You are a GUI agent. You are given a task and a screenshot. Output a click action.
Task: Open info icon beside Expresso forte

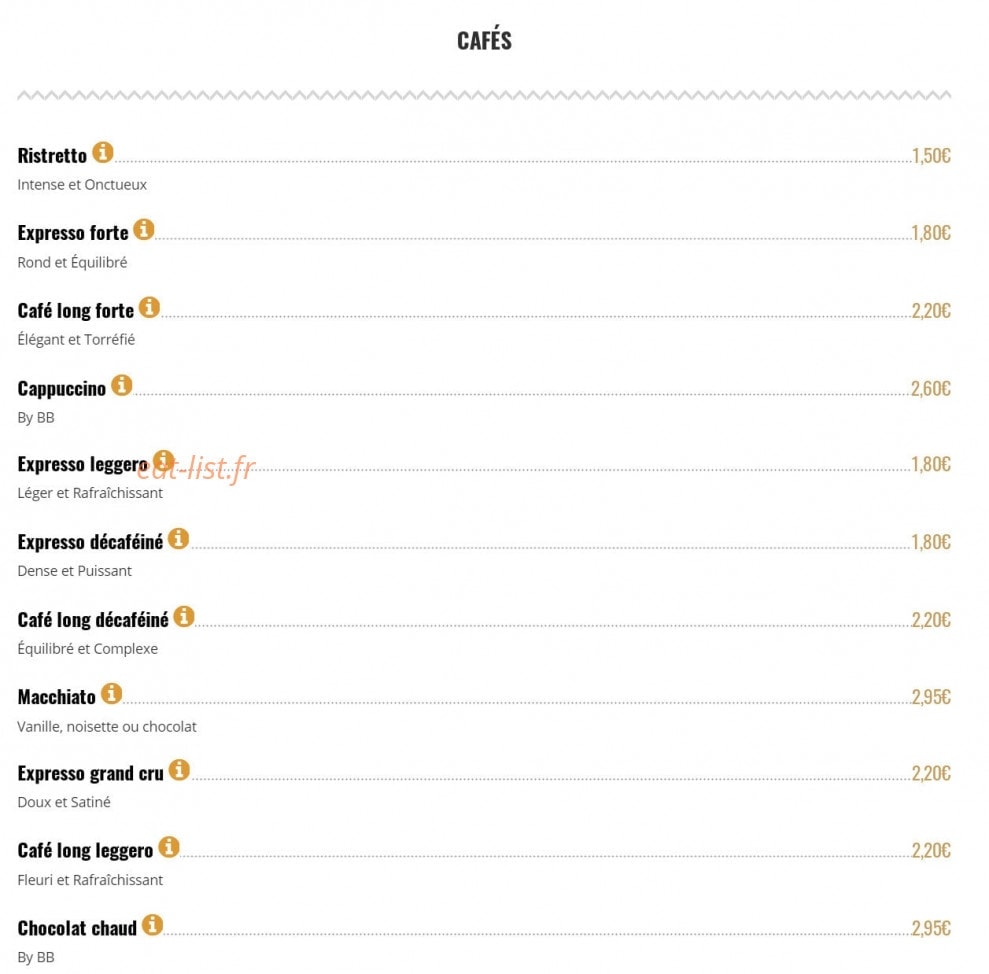click(144, 230)
